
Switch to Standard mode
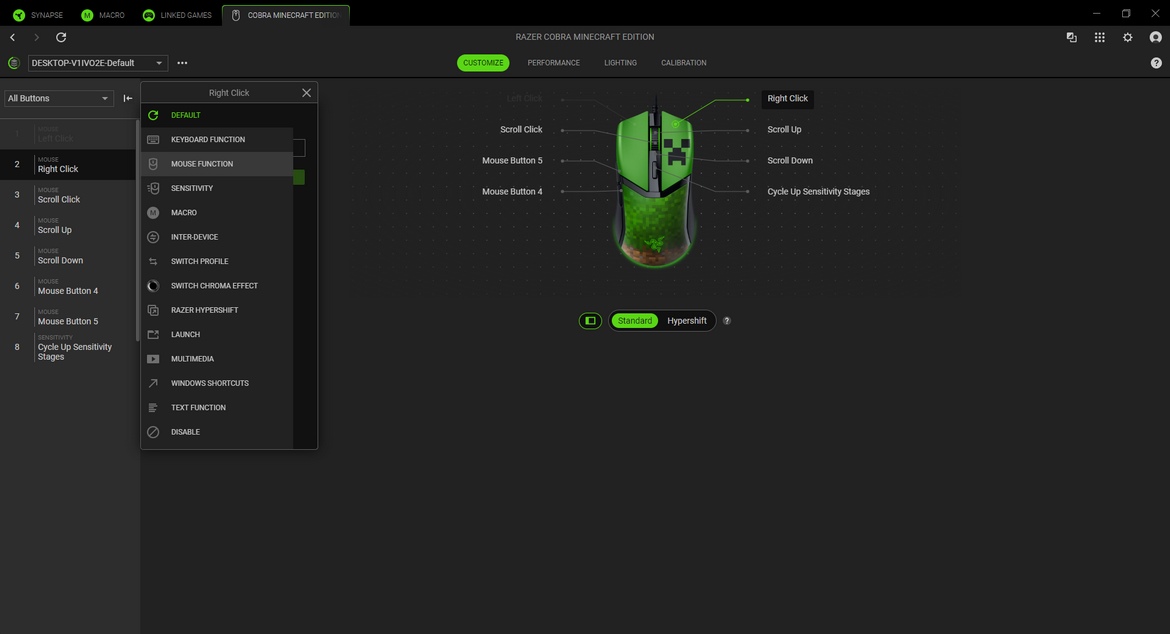[635, 321]
